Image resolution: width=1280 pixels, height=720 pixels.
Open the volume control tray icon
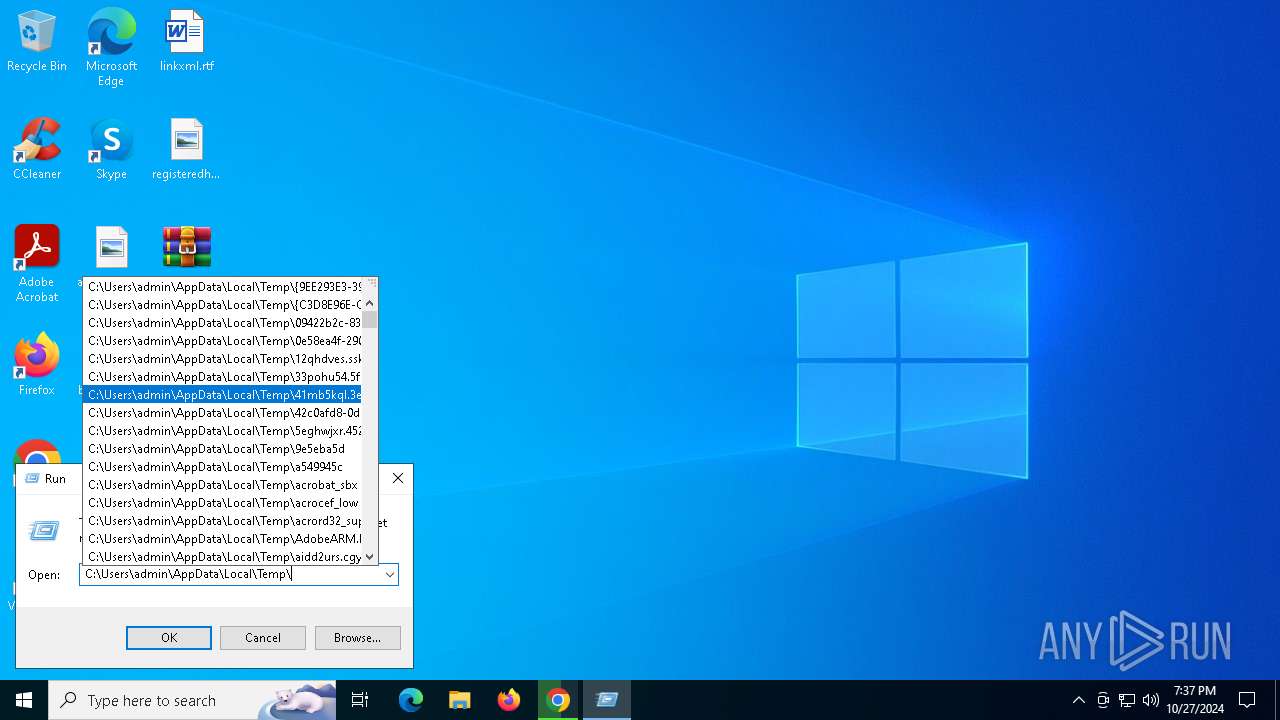[x=1151, y=700]
